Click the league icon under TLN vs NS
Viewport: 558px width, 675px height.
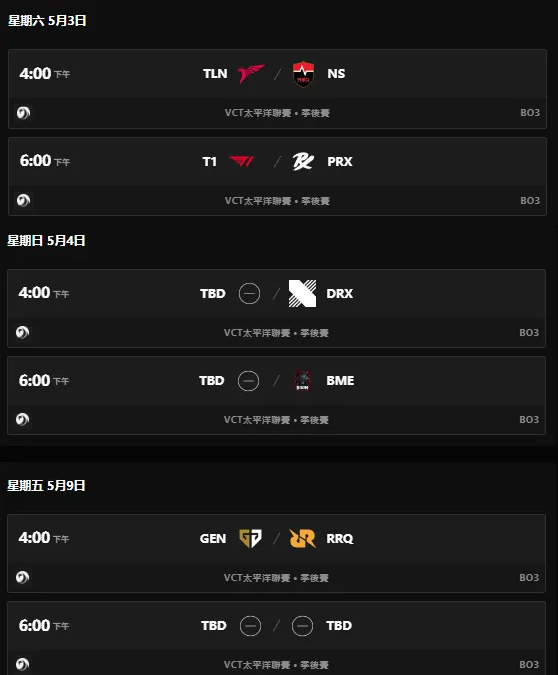tap(23, 113)
